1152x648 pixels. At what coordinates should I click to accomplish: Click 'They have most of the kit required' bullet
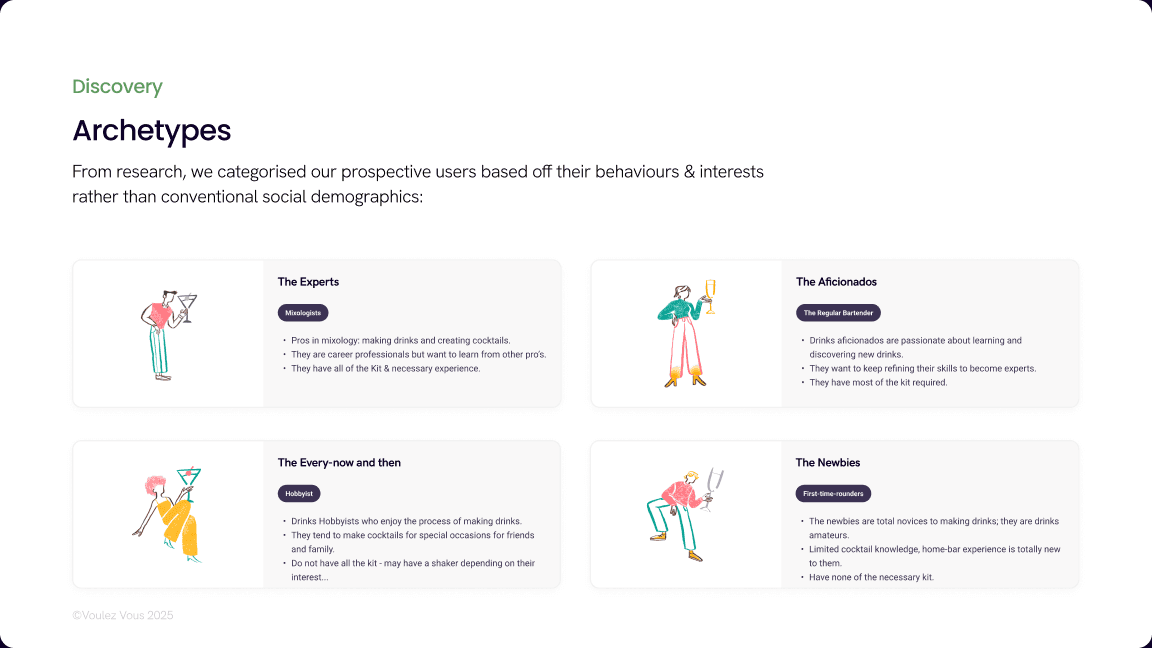(x=878, y=383)
